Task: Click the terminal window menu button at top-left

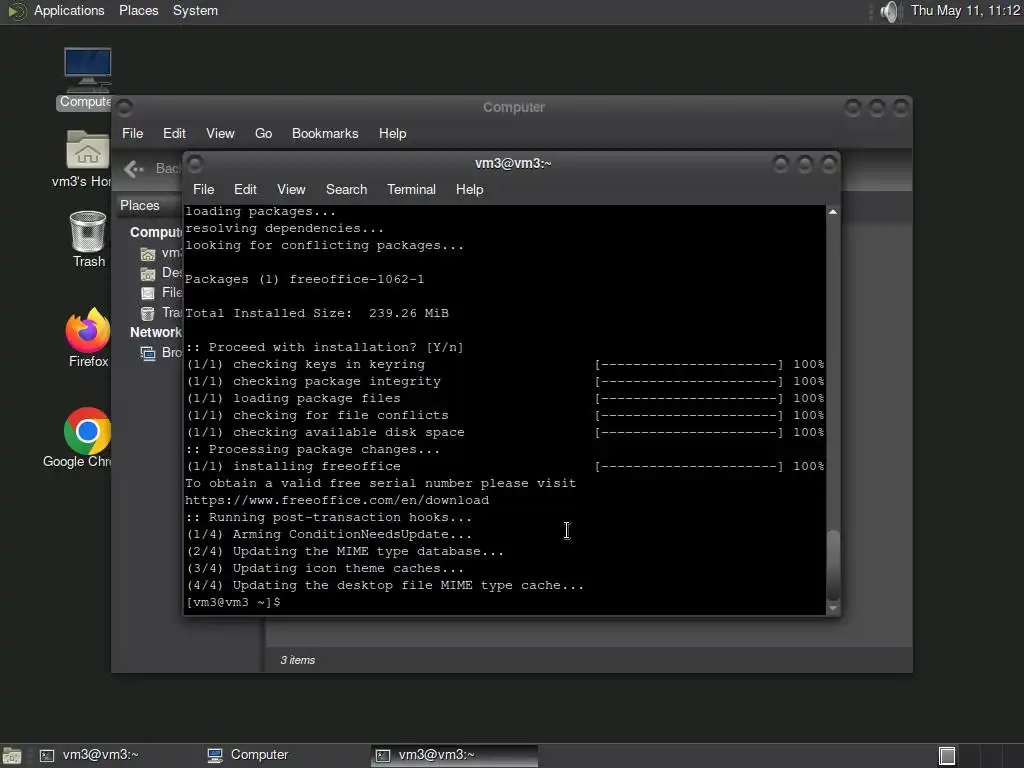Action: click(195, 163)
